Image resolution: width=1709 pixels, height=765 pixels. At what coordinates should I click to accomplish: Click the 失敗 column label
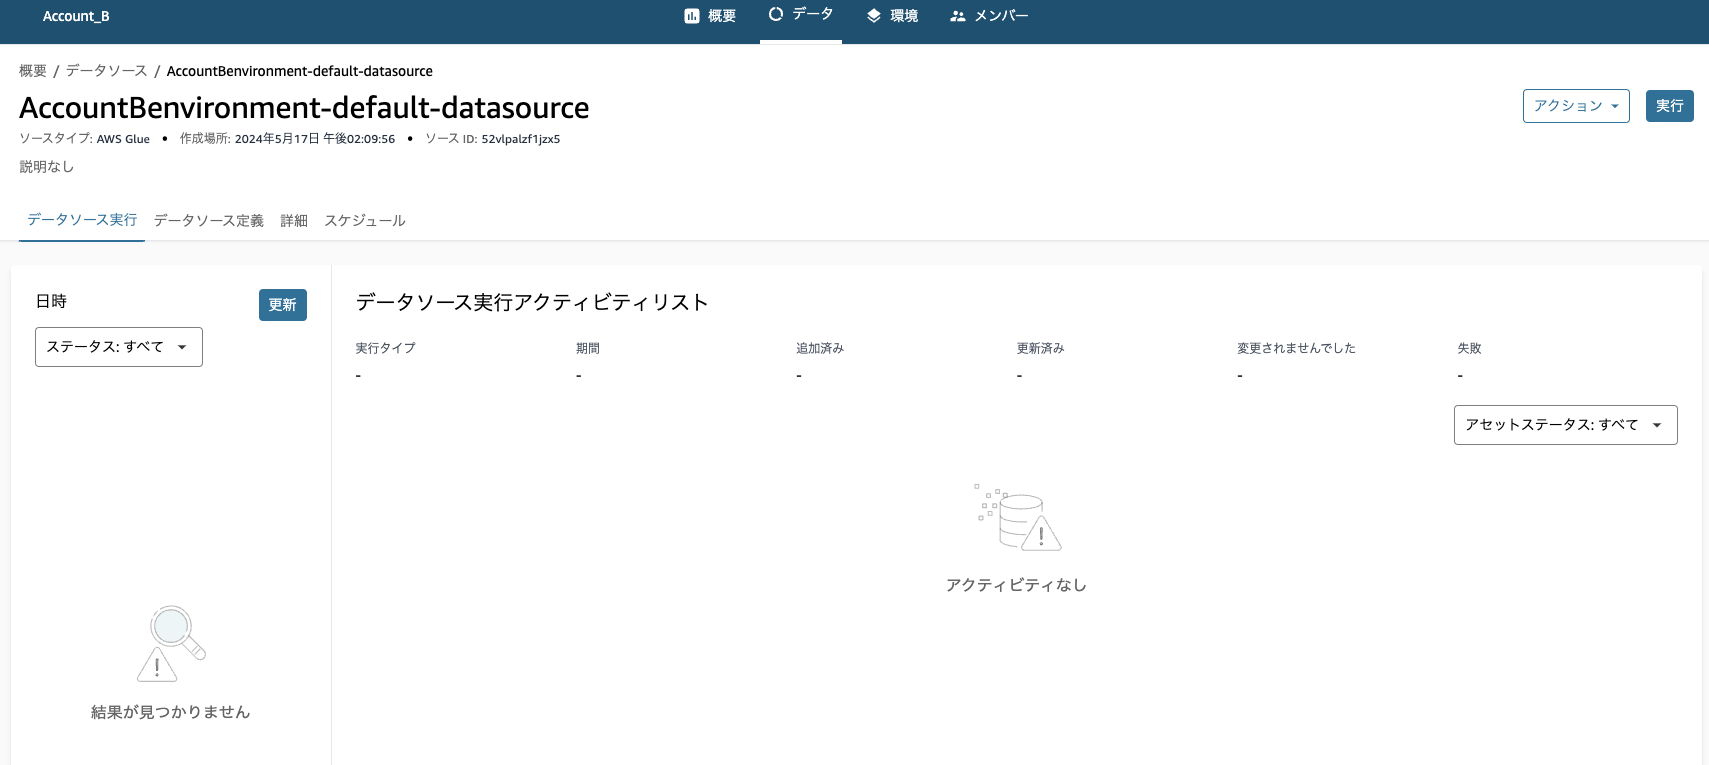tap(1470, 348)
